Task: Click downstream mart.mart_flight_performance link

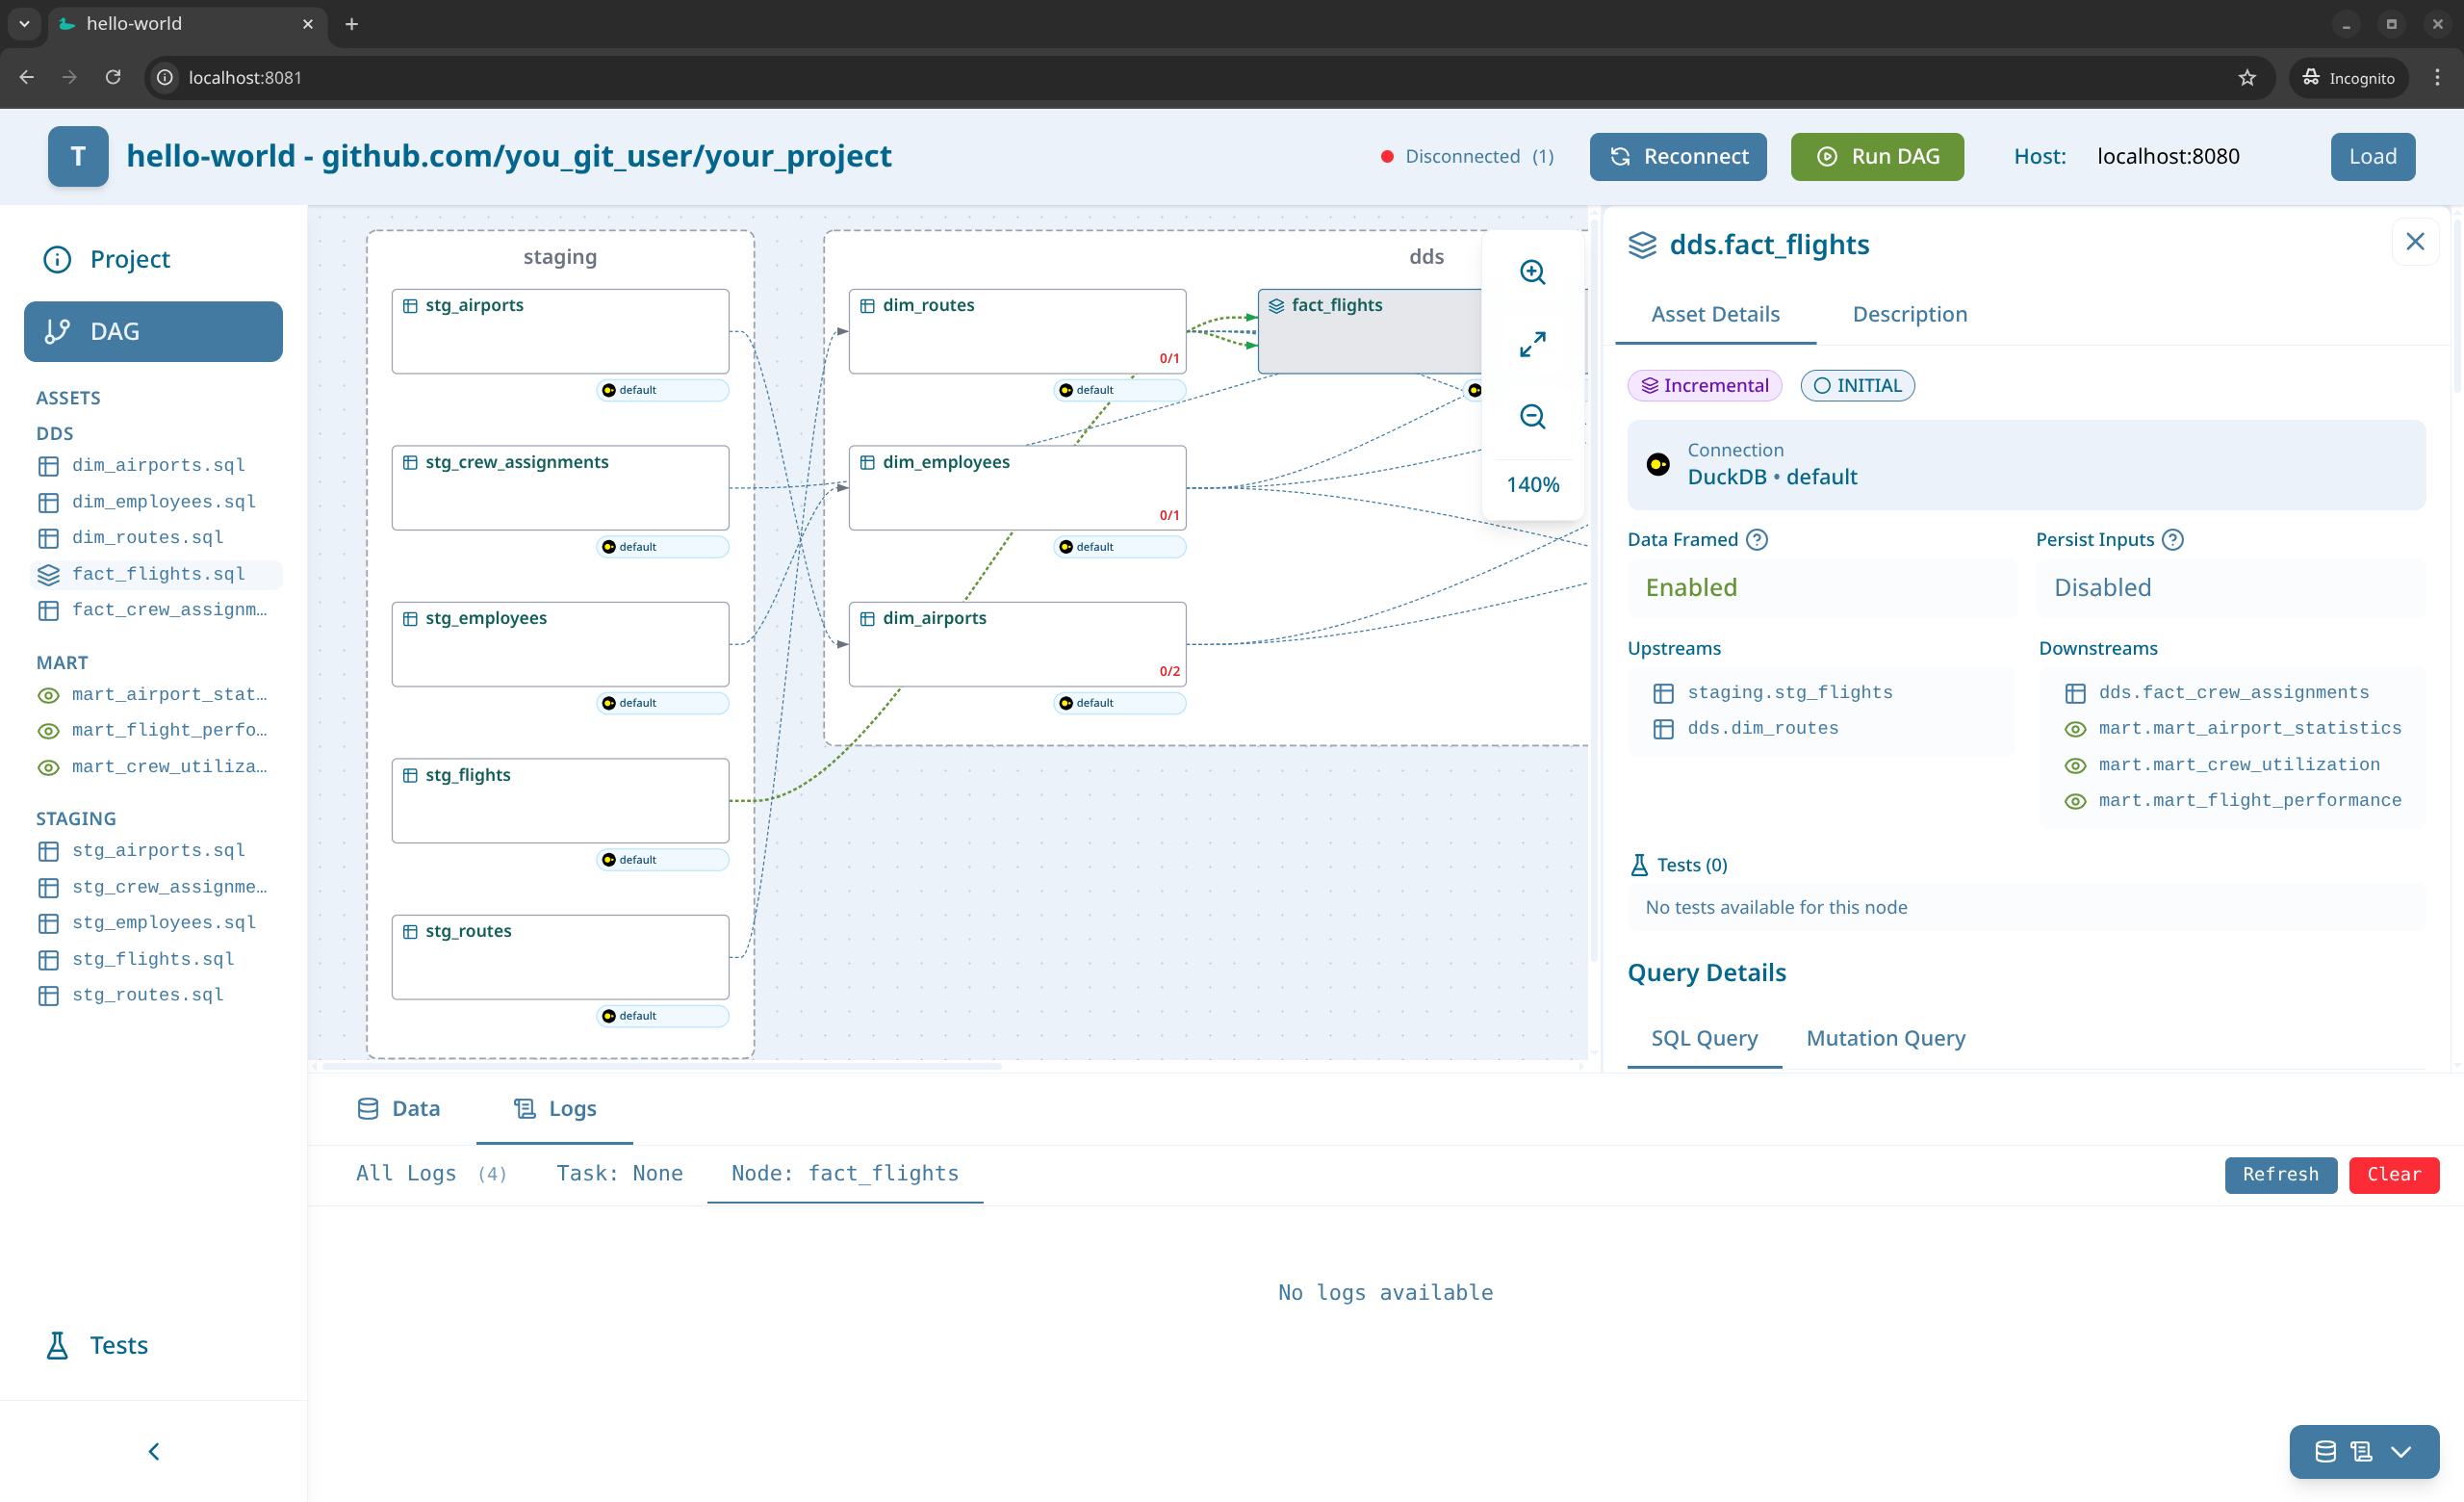Action: [x=2249, y=800]
